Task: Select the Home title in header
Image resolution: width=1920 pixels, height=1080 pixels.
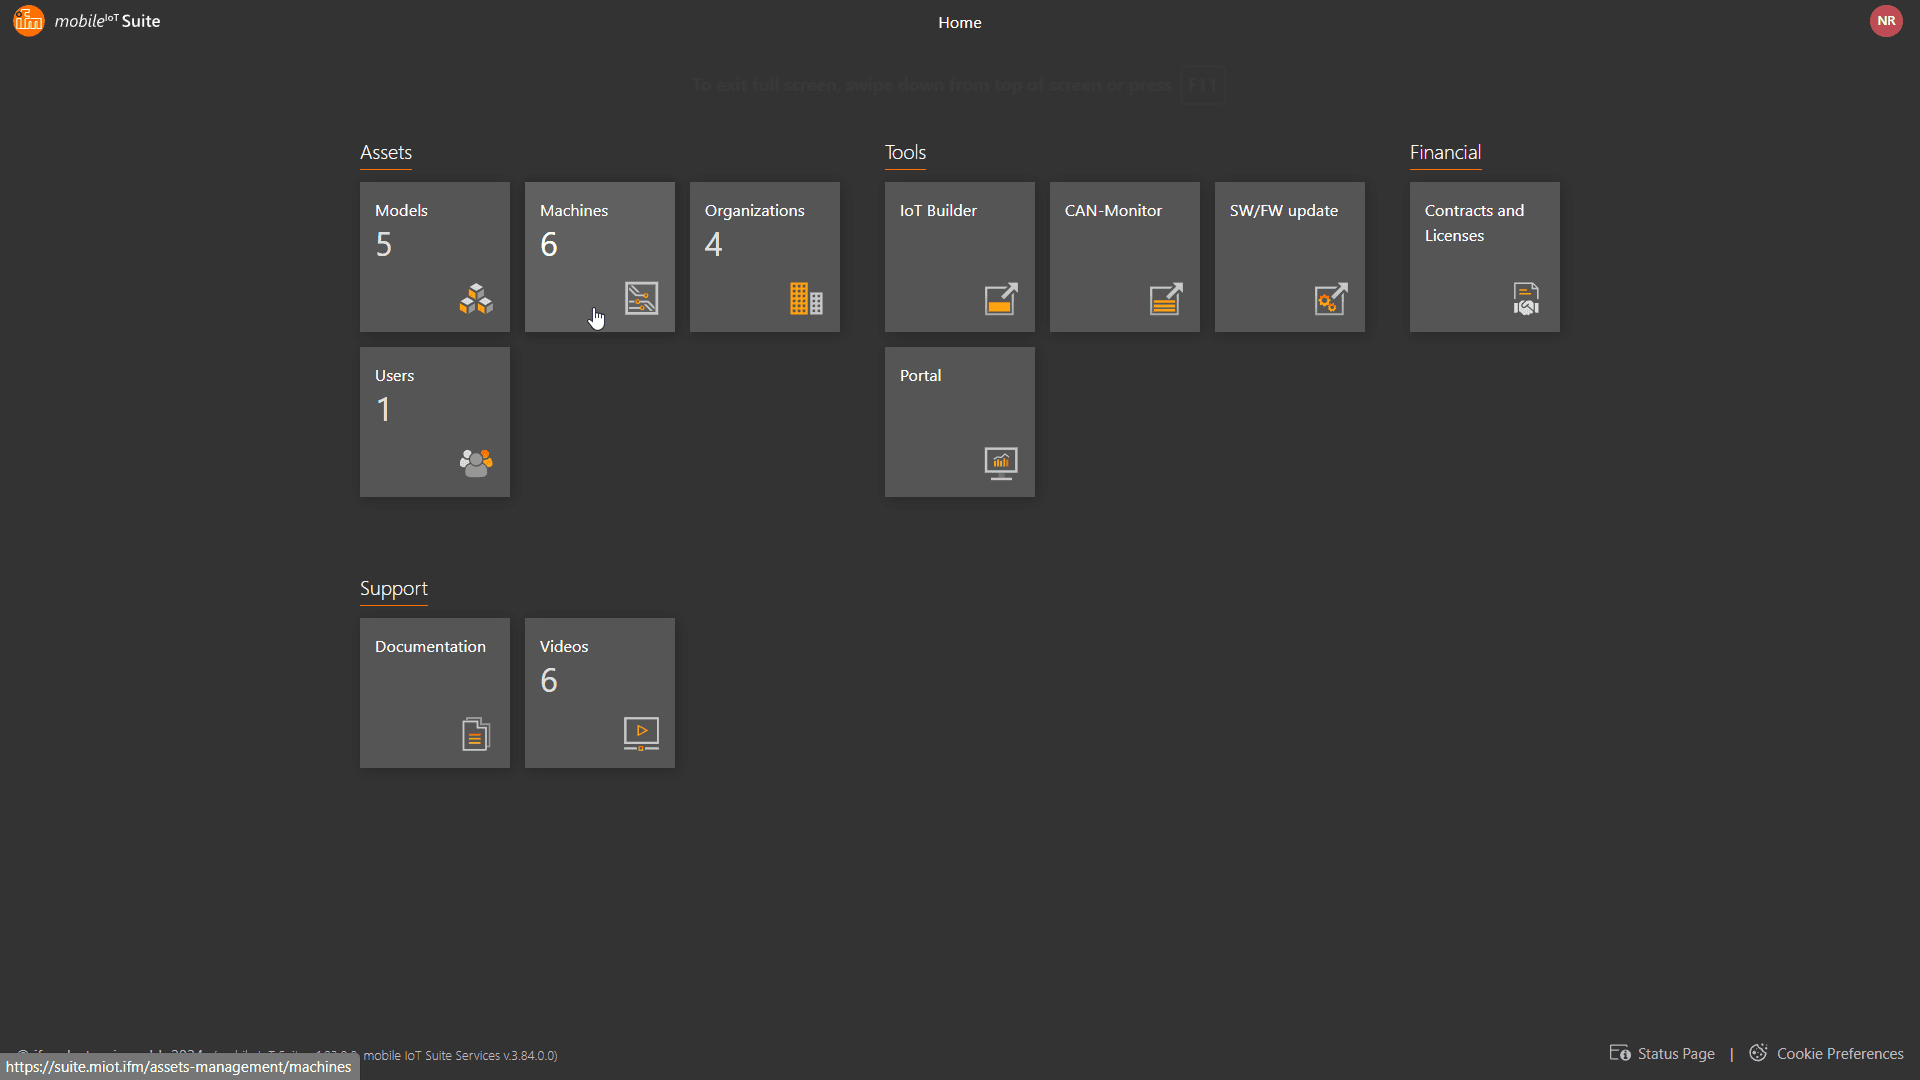Action: click(959, 22)
